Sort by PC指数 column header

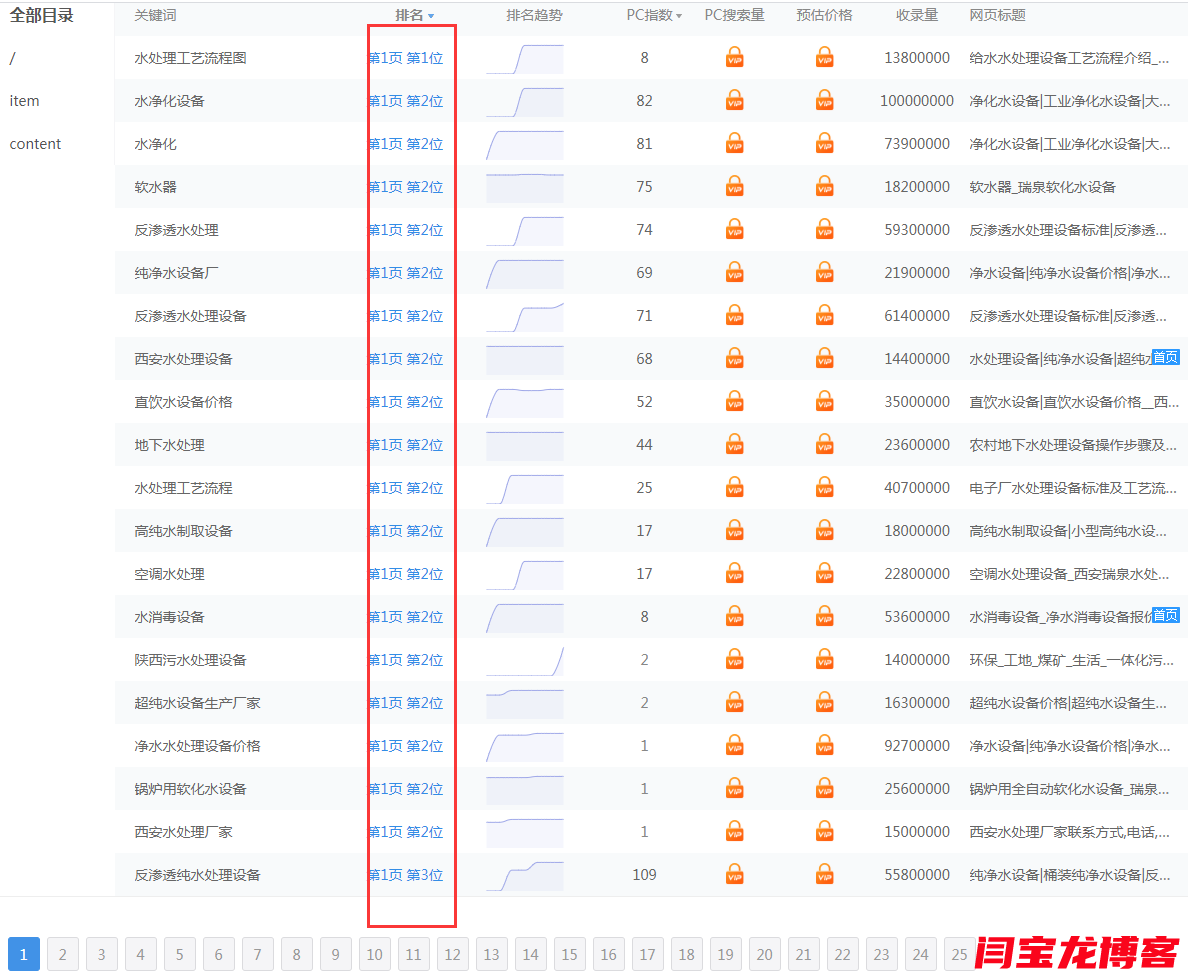[654, 15]
